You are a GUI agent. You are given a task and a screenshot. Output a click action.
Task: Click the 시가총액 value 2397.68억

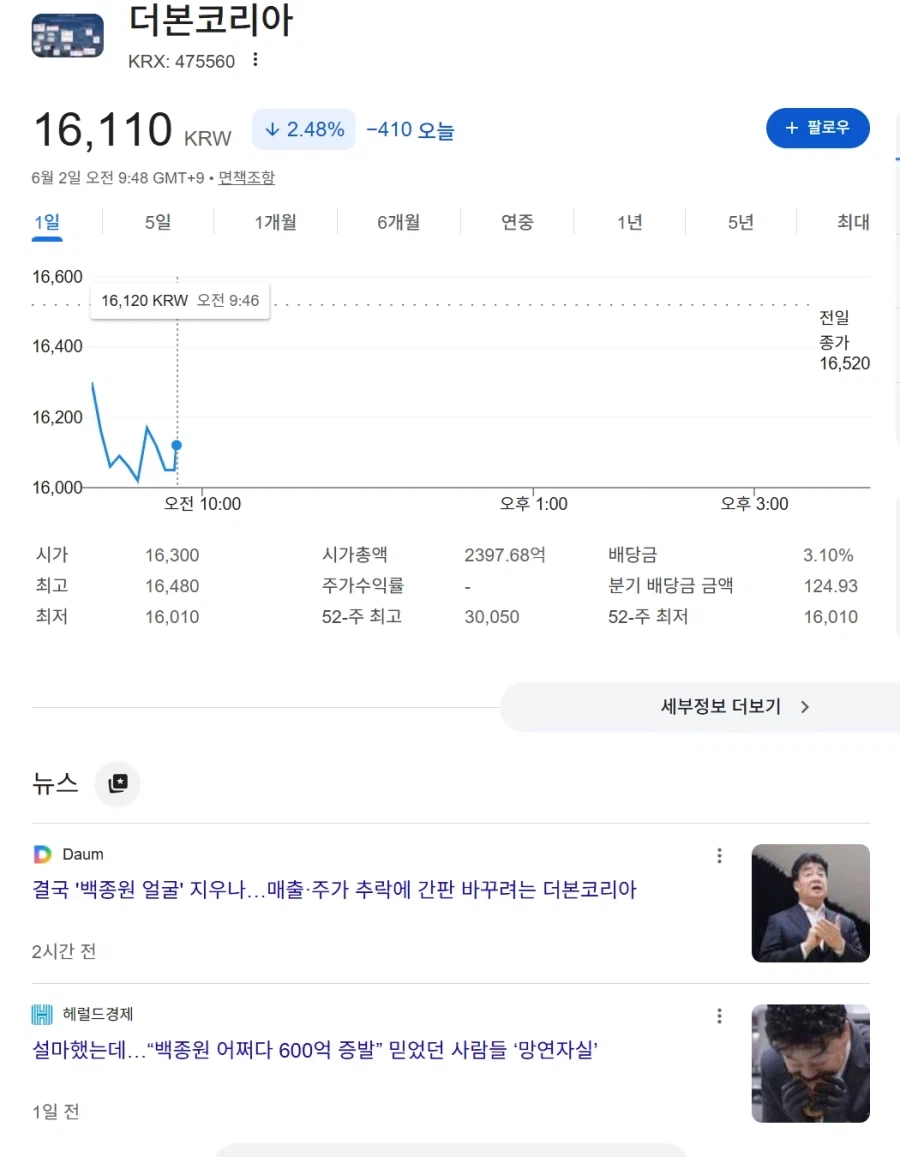[505, 555]
